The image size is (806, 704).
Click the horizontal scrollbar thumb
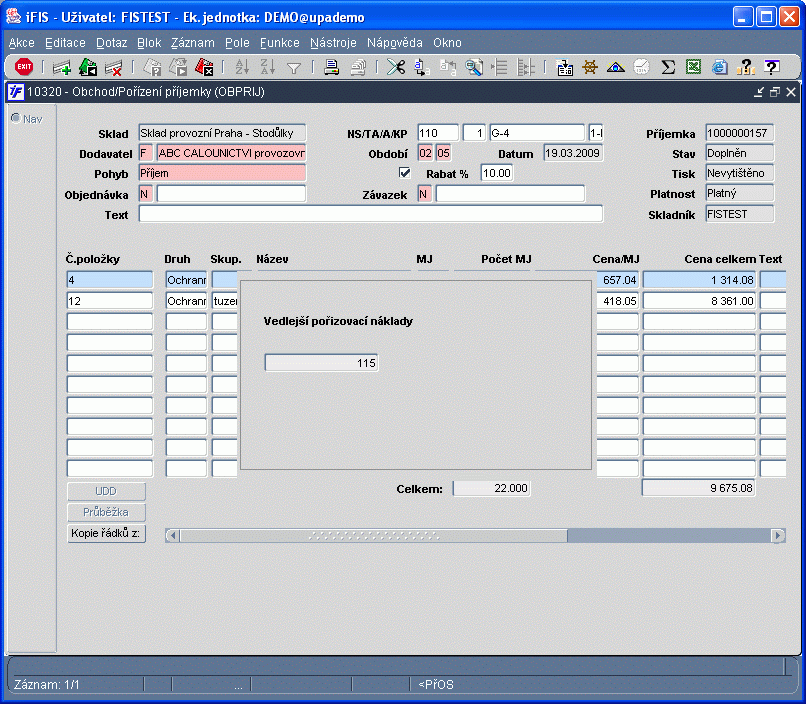pyautogui.click(x=374, y=535)
